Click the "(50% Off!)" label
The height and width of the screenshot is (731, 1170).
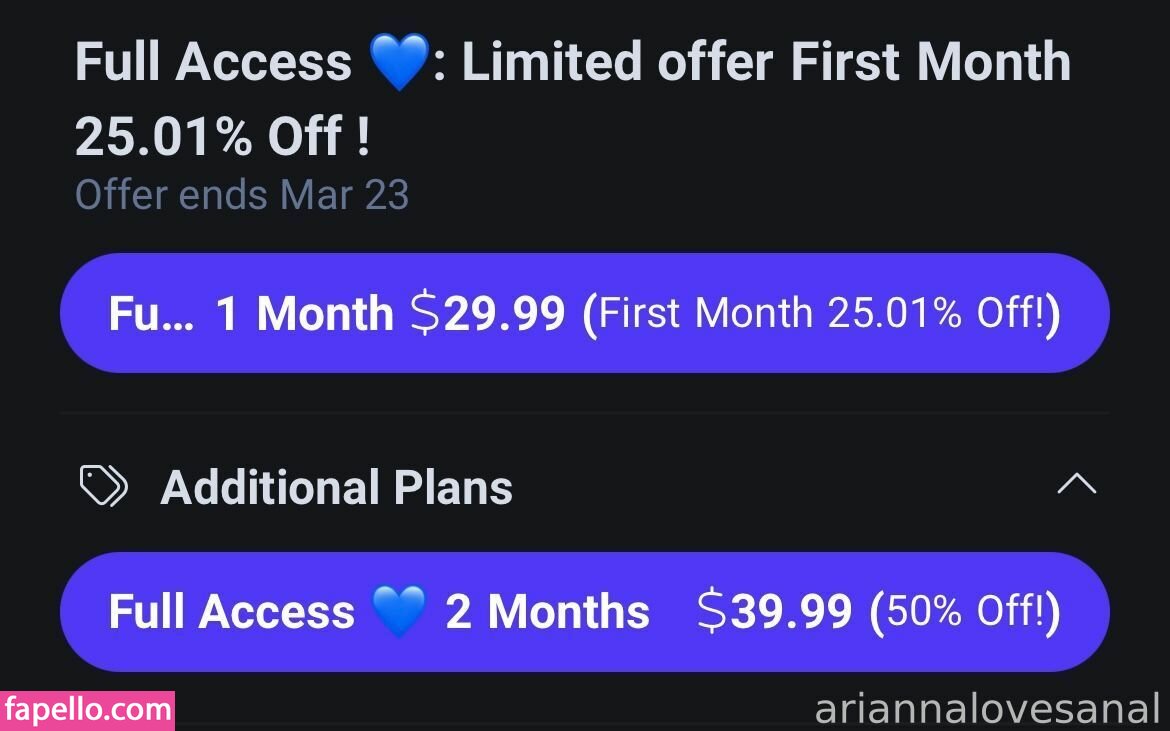coord(964,612)
